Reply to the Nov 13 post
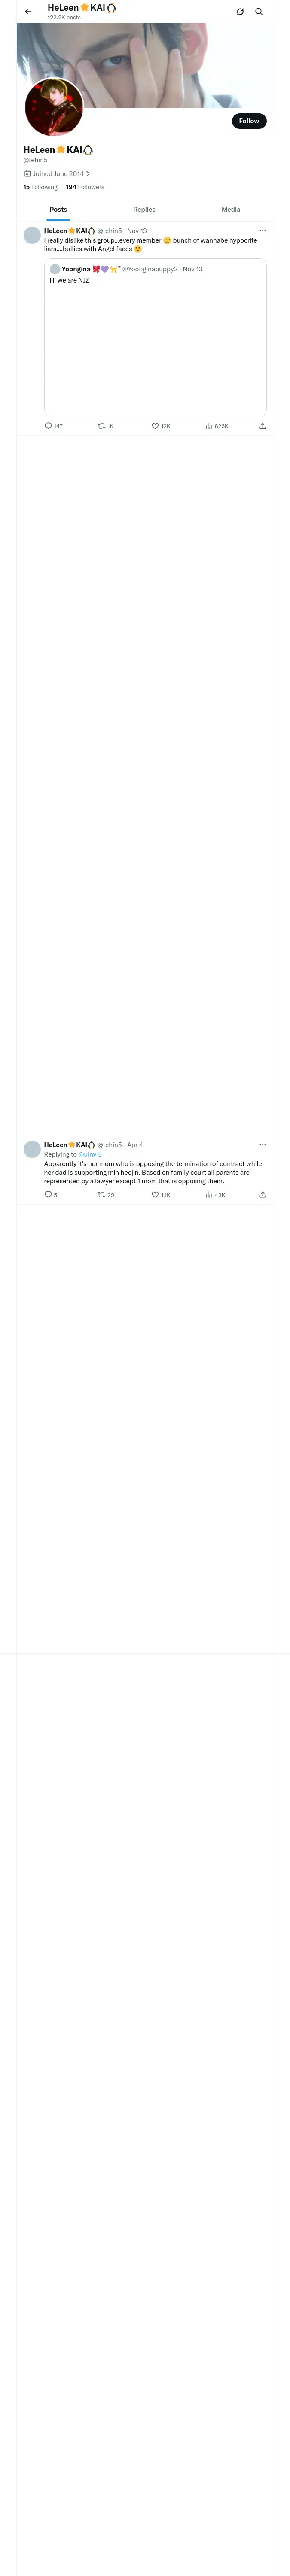 [48, 426]
